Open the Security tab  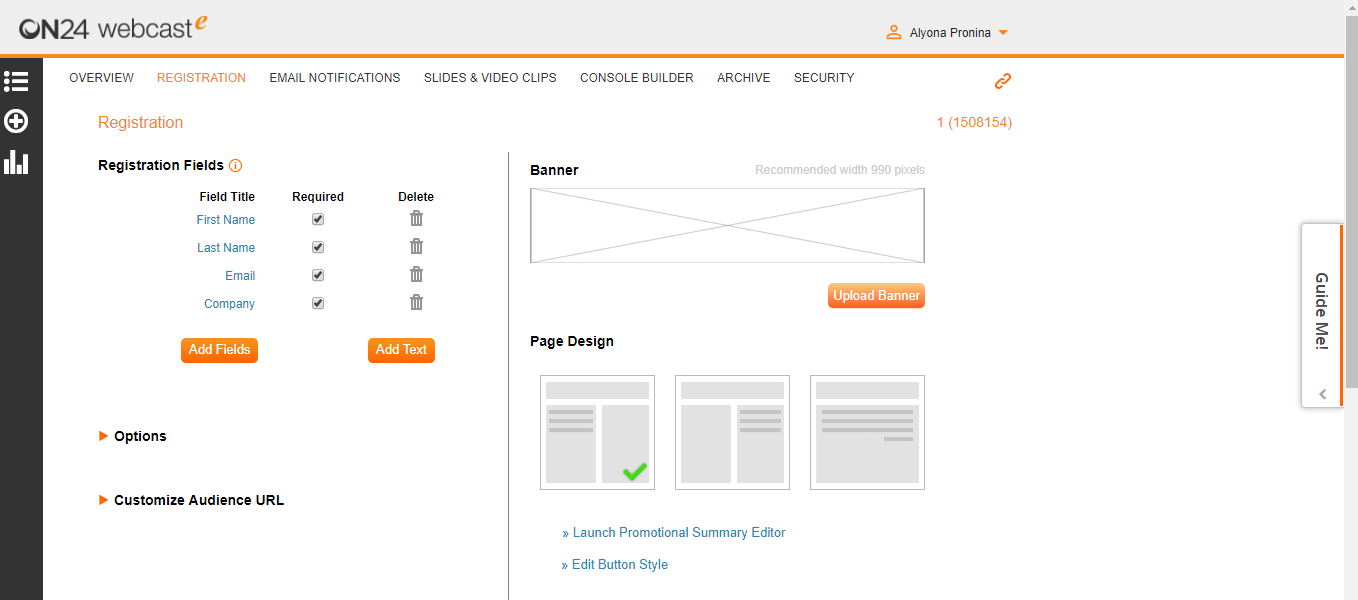[x=824, y=78]
